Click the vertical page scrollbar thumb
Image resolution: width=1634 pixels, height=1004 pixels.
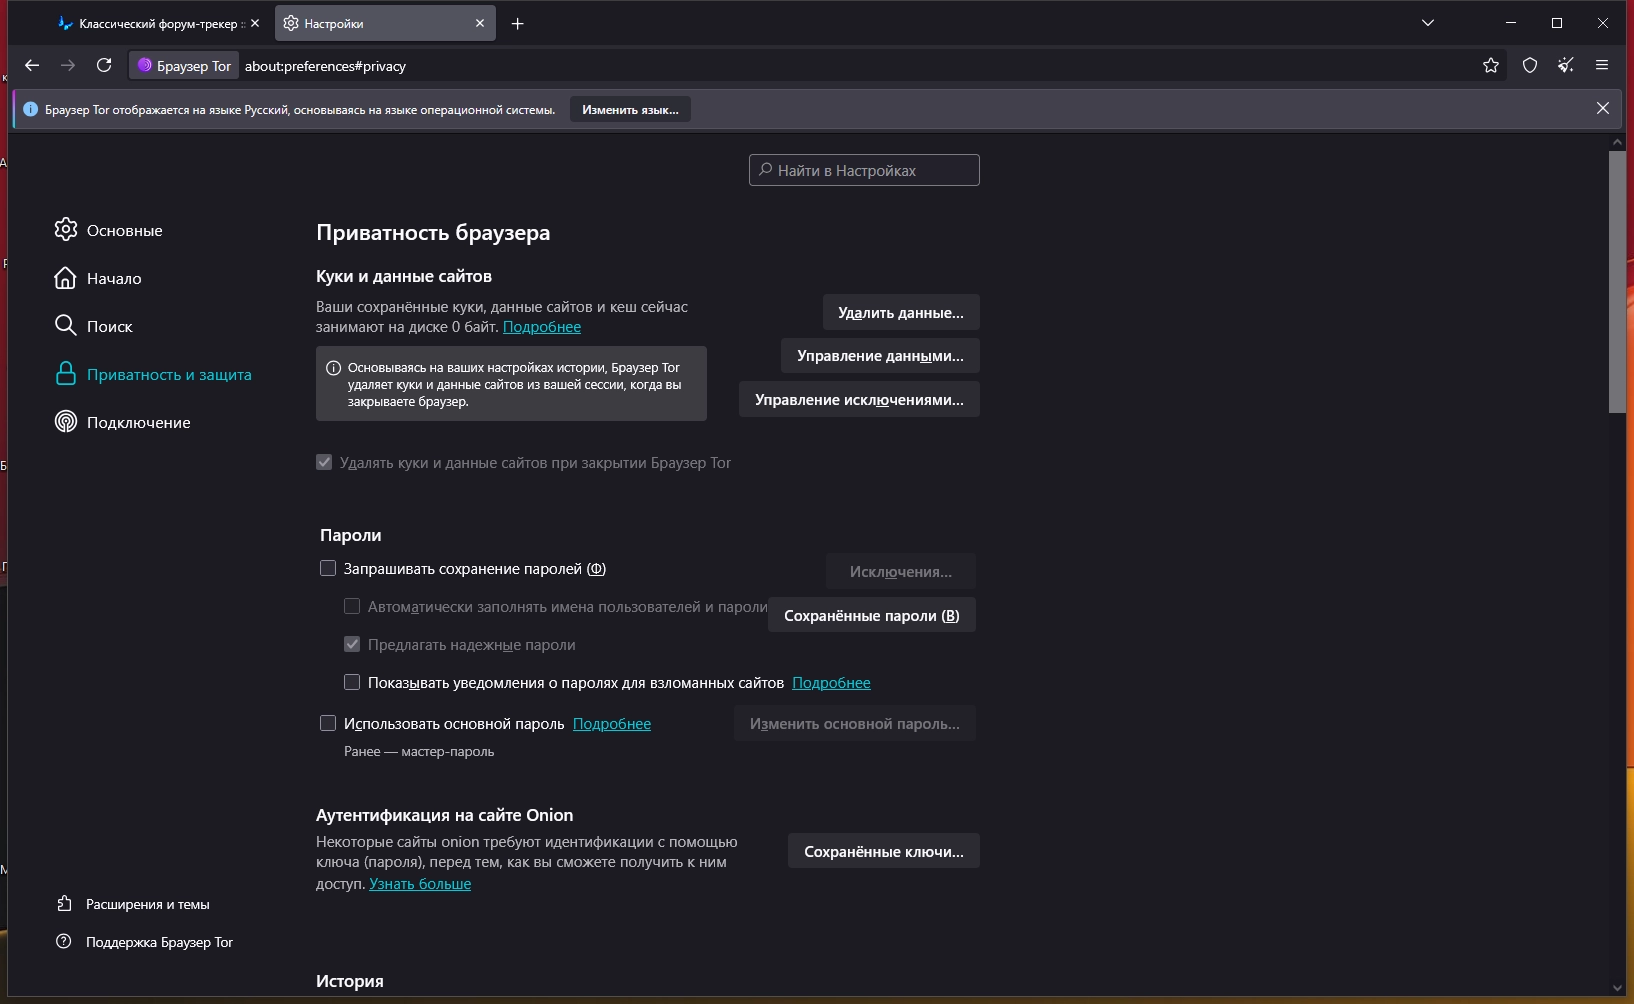point(1617,282)
